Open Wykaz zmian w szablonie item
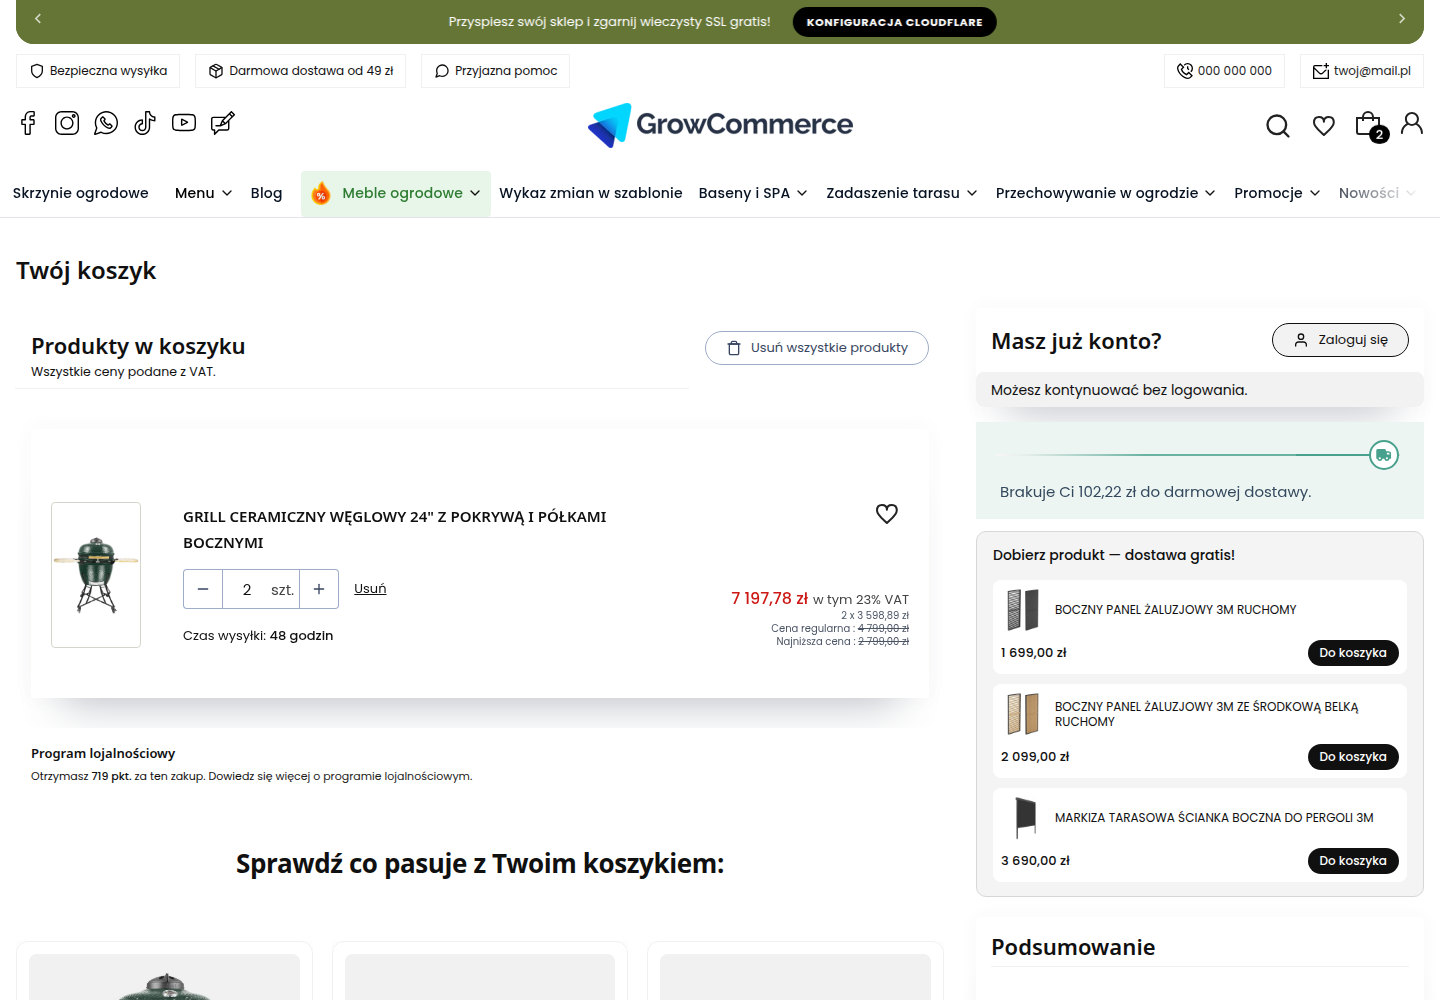Screen dimensions: 1440x1000 [x=591, y=193]
